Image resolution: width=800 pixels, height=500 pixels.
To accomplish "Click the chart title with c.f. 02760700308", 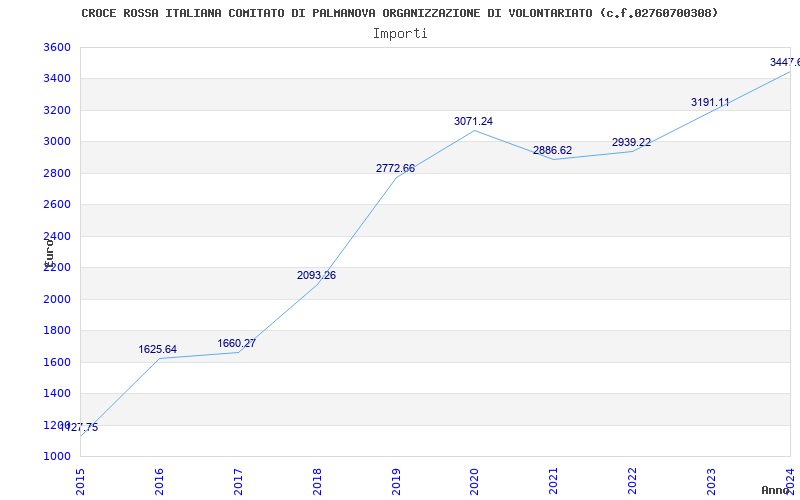I will 399,13.
